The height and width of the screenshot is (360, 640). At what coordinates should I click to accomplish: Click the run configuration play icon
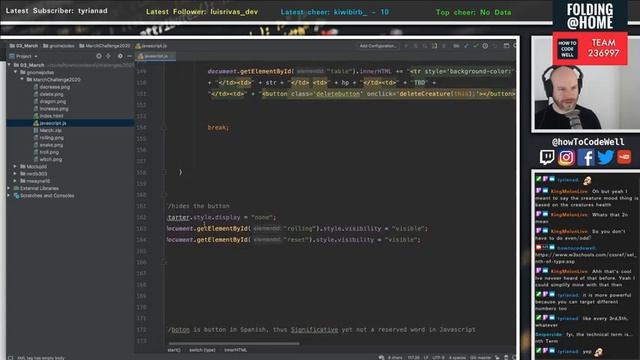(406, 46)
